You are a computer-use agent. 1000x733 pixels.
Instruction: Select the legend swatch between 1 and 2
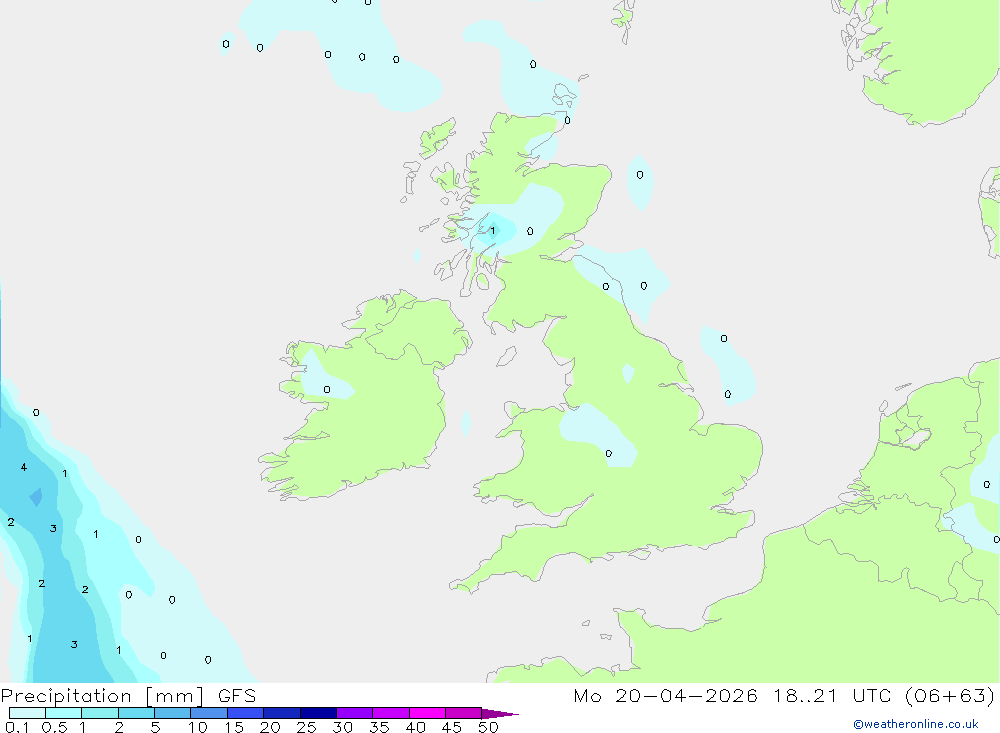(x=100, y=713)
